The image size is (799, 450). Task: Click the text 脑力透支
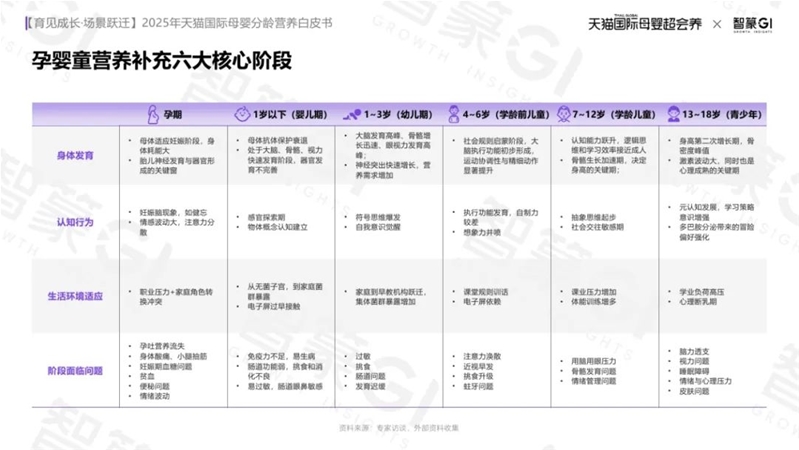pos(694,352)
